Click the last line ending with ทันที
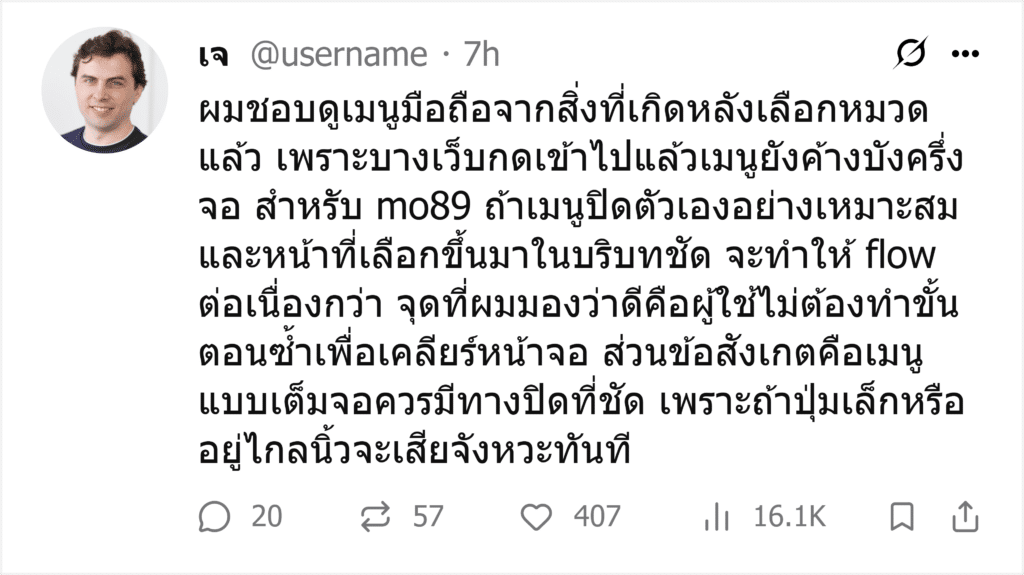Image resolution: width=1024 pixels, height=575 pixels. click(x=414, y=452)
